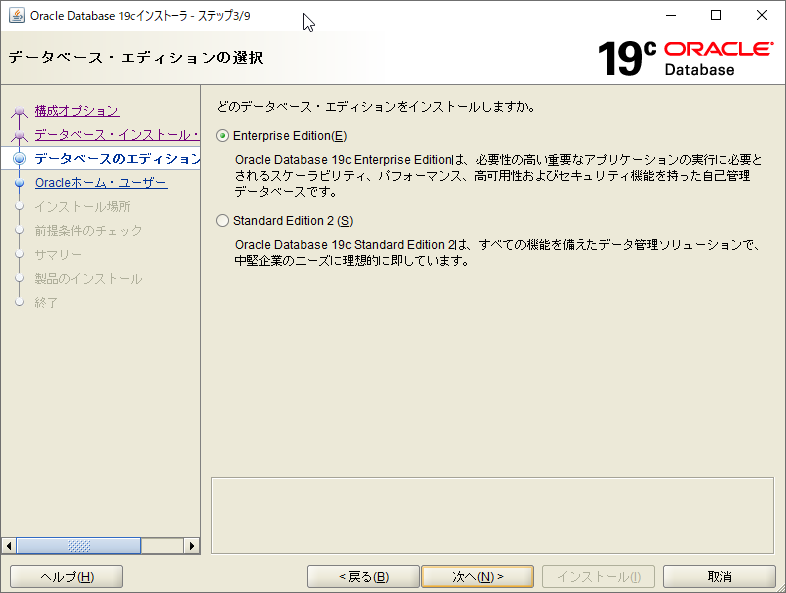Click right arrow of sidebar scrollbar

tap(191, 545)
